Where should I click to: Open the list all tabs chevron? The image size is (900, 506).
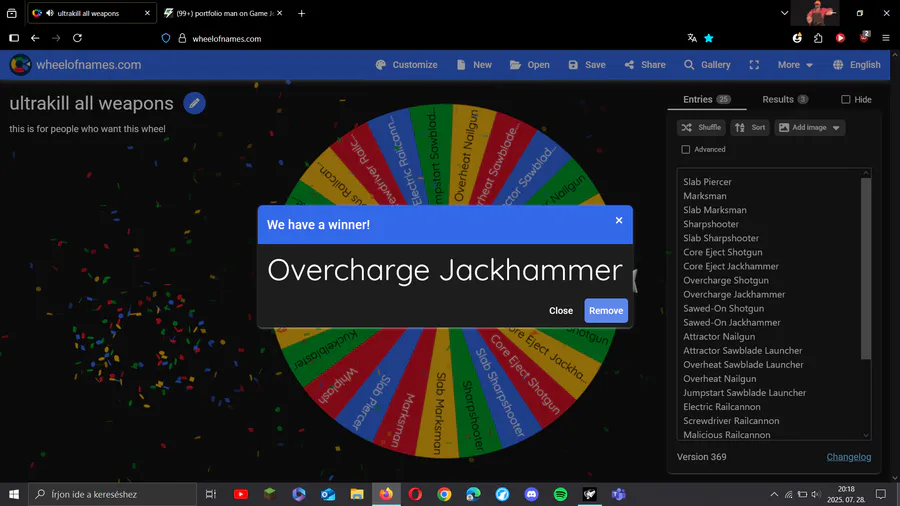[784, 13]
